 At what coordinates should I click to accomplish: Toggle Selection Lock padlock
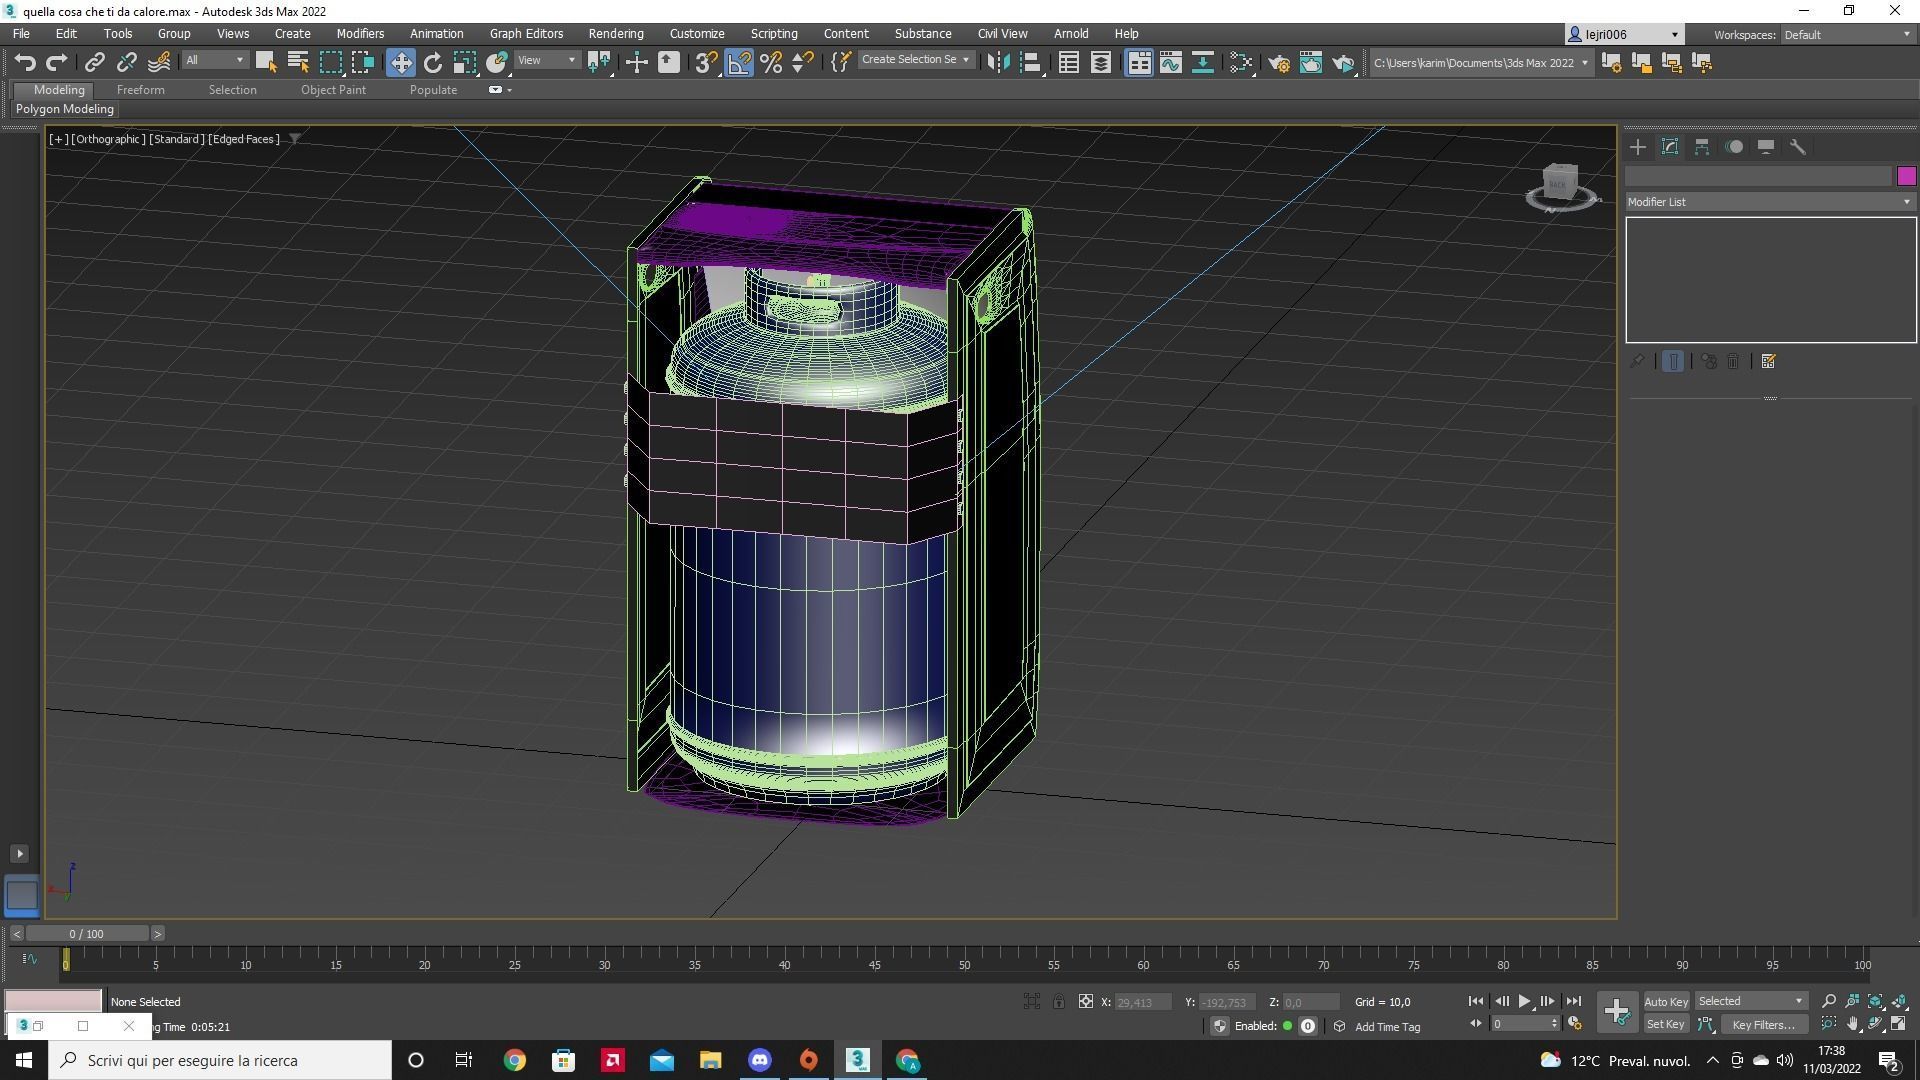point(1058,1001)
